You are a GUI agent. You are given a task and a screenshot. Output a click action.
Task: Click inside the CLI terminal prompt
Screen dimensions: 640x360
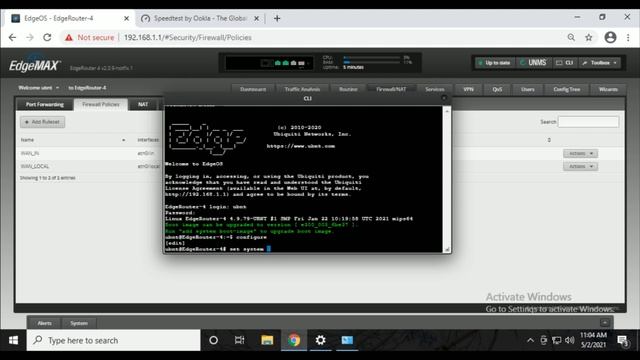[x=269, y=249]
